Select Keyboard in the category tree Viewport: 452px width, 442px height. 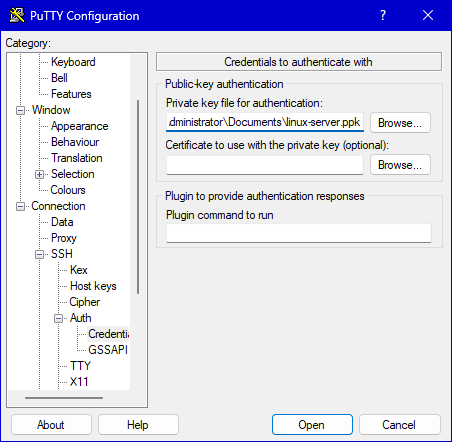coord(73,62)
